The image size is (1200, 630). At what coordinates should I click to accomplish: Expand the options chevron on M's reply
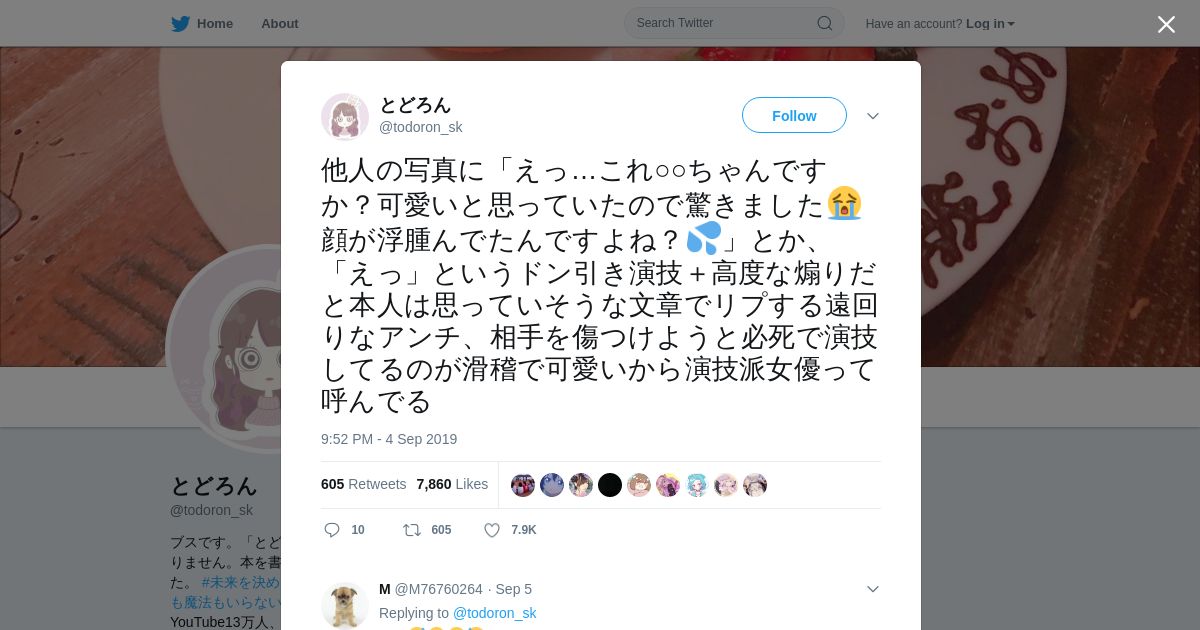click(x=873, y=589)
